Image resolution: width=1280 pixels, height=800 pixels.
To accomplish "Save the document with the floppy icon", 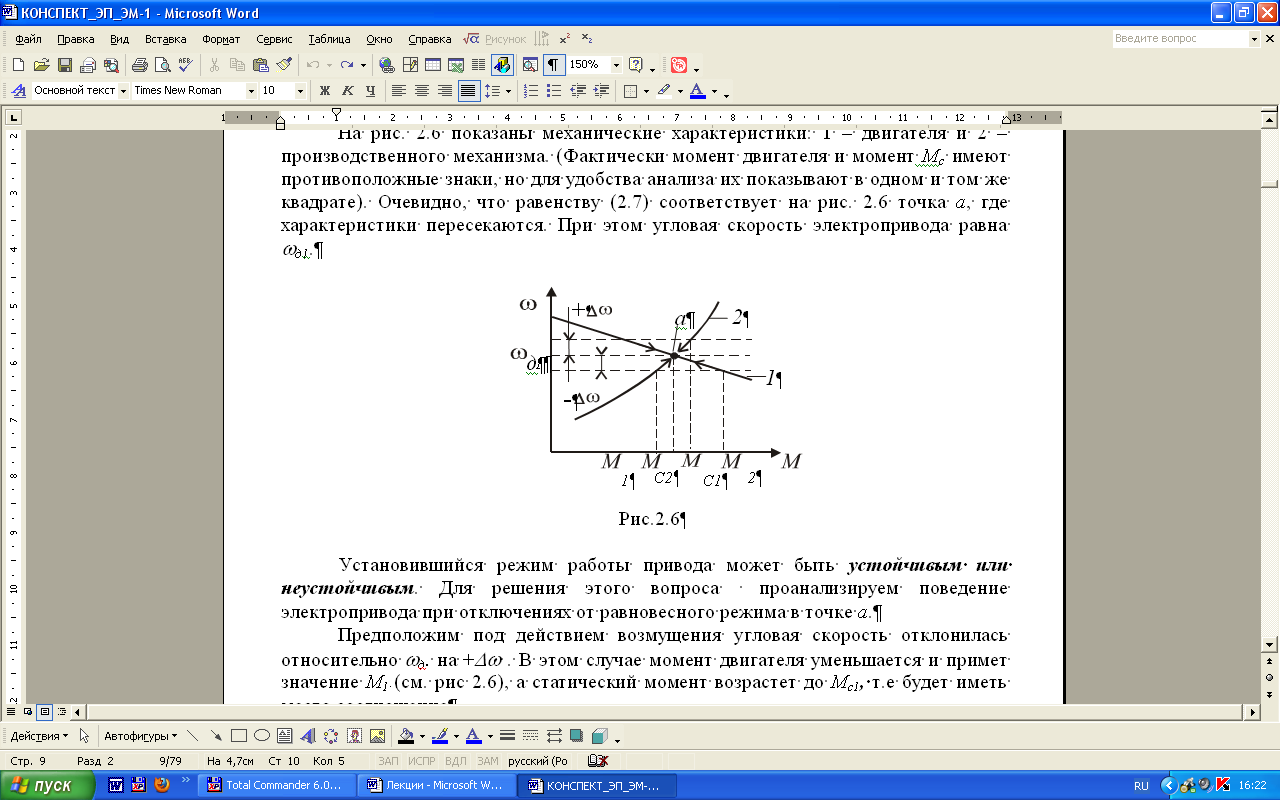I will pos(64,65).
